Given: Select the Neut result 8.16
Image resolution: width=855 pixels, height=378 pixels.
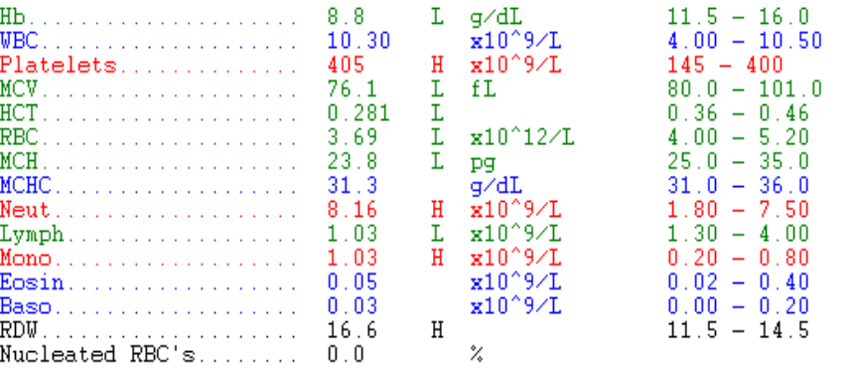Looking at the screenshot, I should (352, 210).
